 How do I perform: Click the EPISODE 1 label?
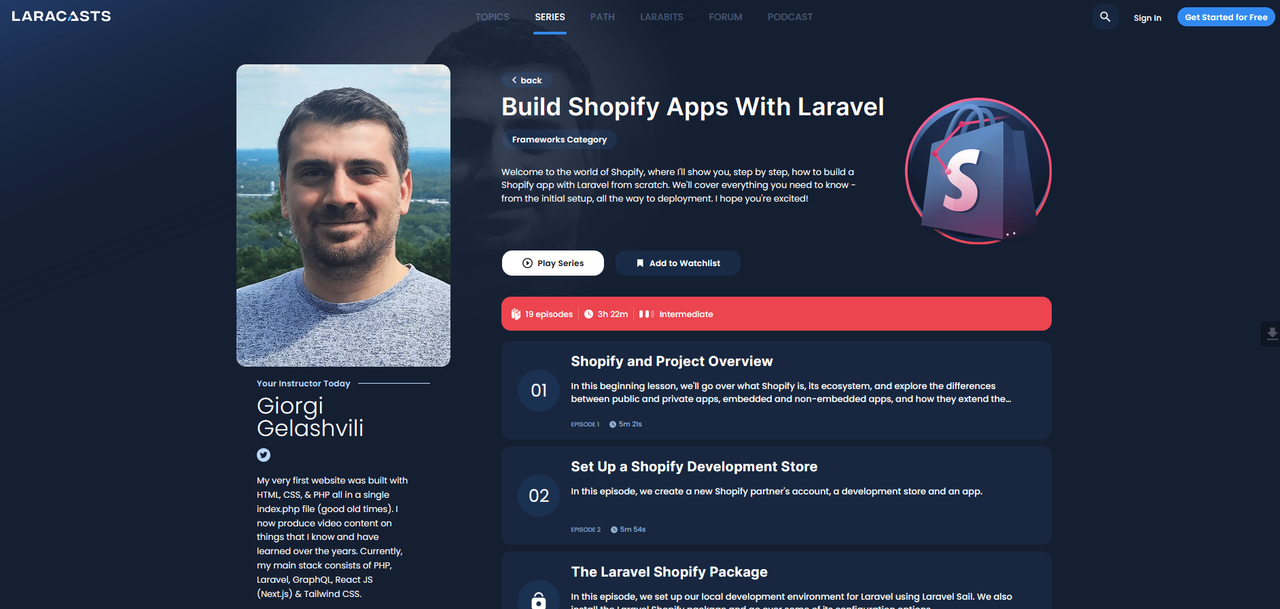point(585,424)
